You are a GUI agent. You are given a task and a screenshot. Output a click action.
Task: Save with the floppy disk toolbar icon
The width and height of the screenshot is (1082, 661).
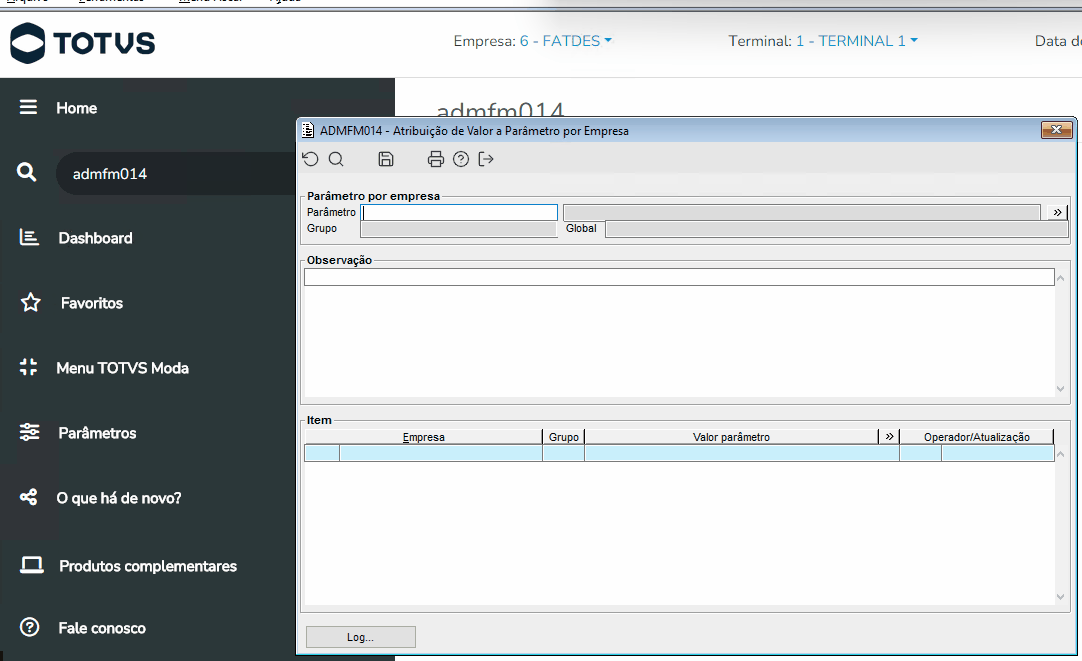tap(386, 159)
